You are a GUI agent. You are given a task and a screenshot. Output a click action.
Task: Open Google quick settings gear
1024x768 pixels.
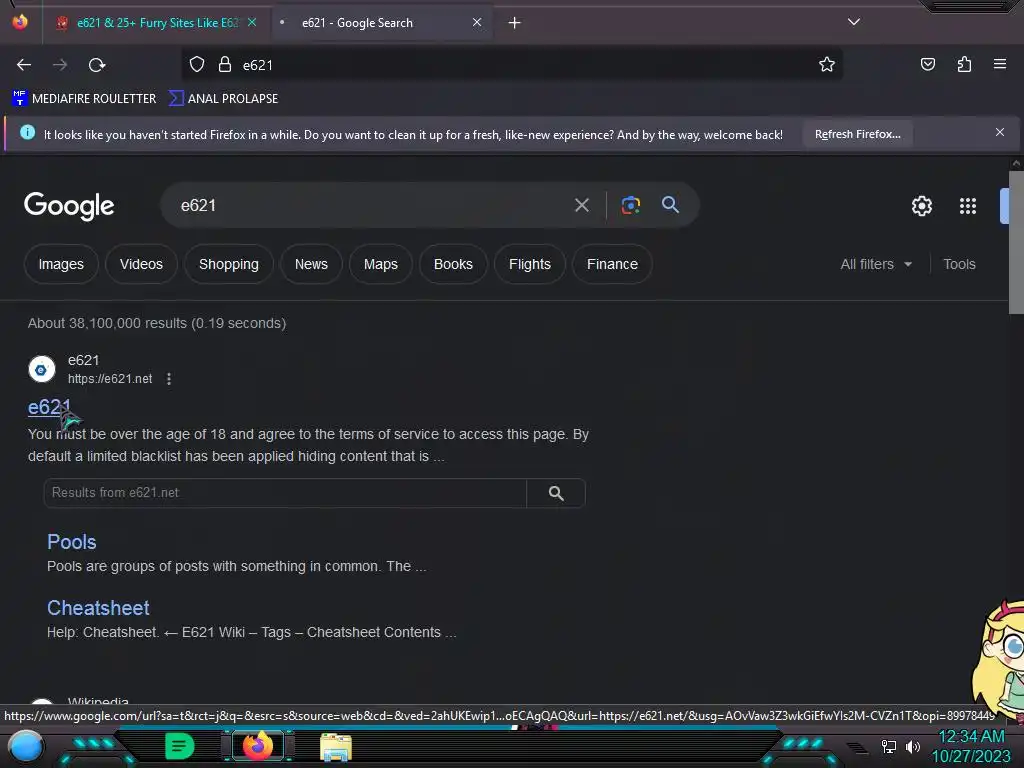click(x=921, y=206)
